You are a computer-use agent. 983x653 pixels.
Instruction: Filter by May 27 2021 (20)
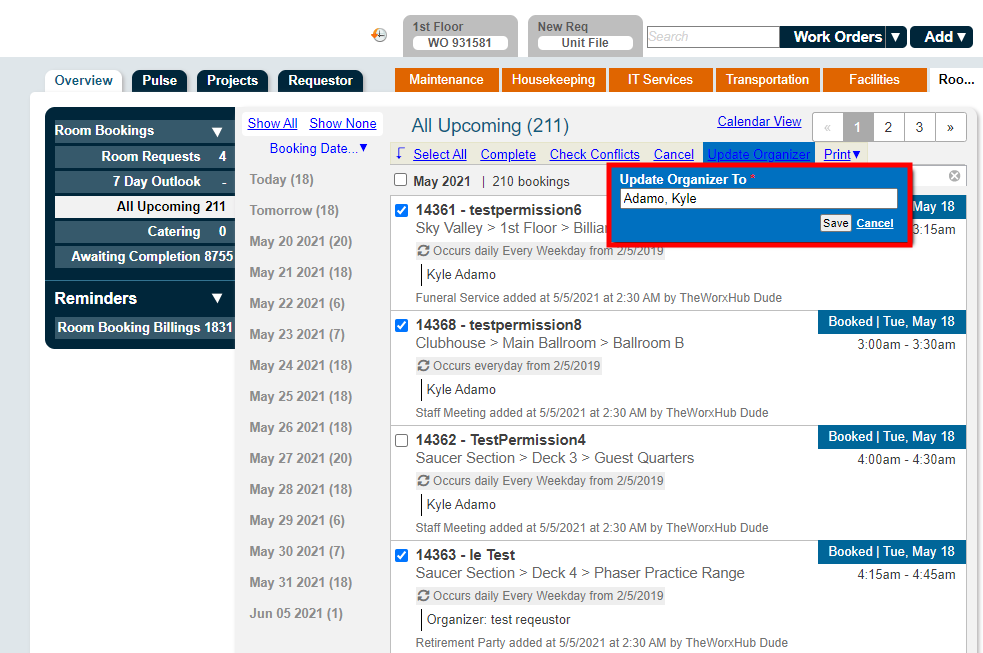coord(301,459)
